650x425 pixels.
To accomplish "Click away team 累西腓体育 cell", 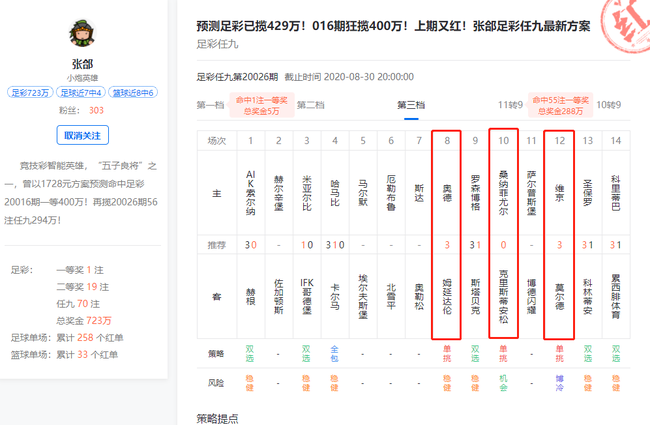I will (616, 296).
